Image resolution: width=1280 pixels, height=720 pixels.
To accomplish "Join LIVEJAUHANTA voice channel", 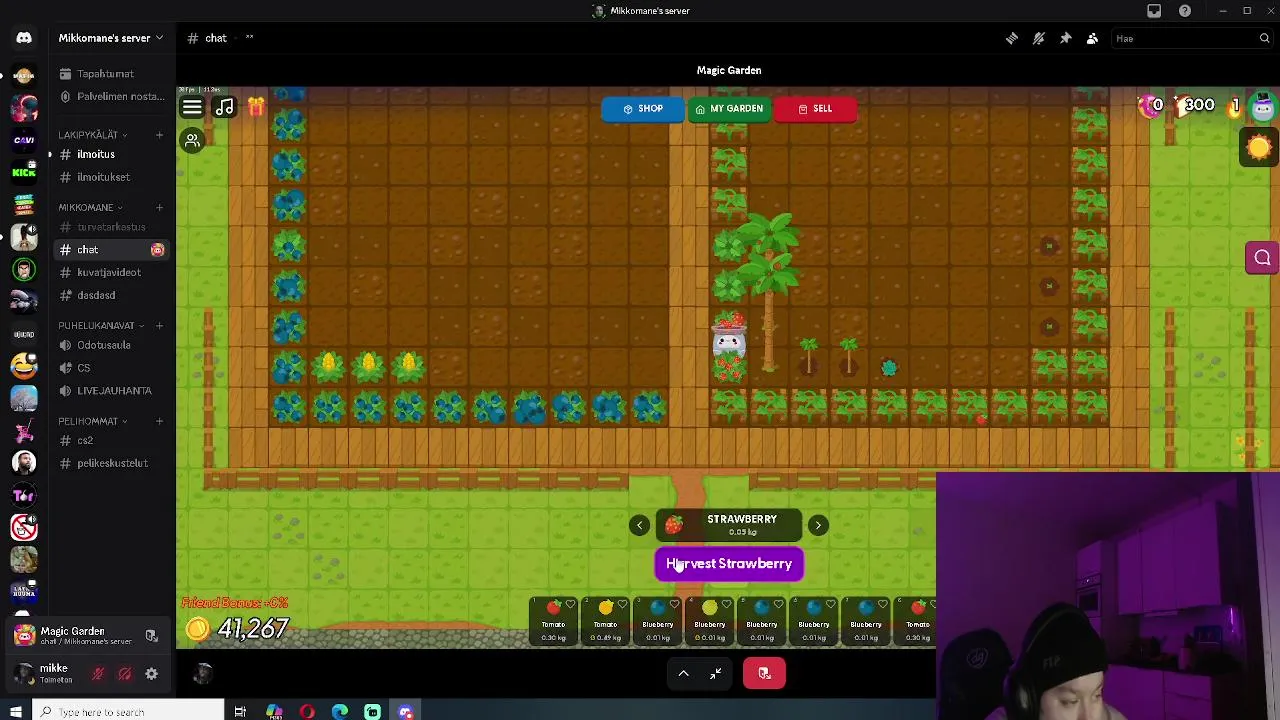I will (x=114, y=391).
